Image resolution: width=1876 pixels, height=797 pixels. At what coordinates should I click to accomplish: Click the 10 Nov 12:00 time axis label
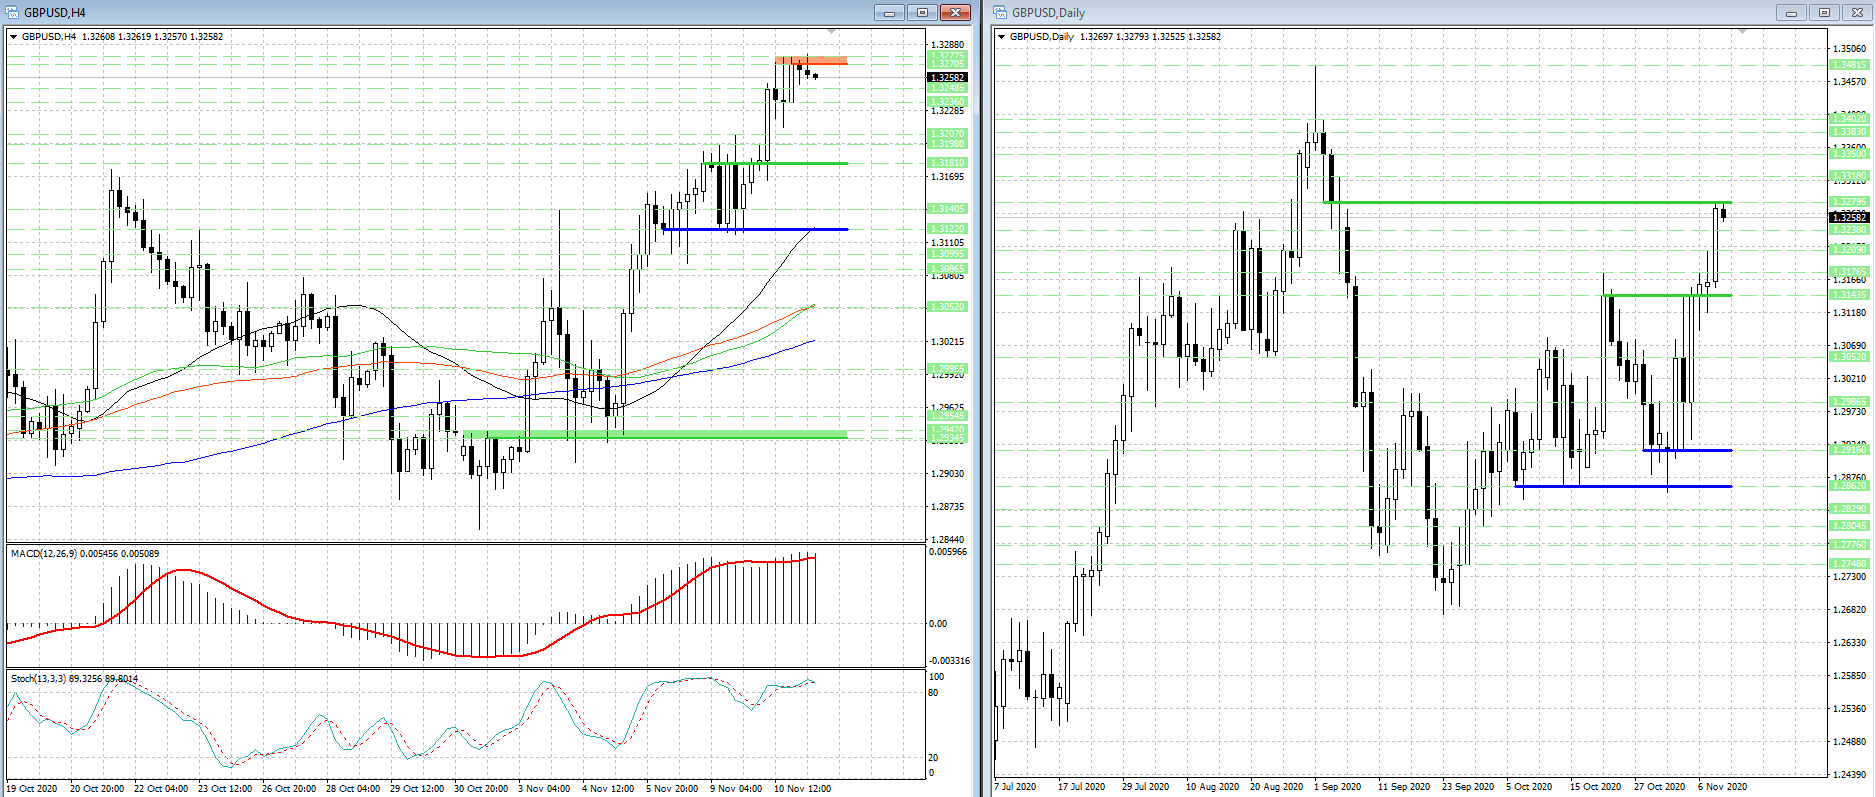[804, 788]
